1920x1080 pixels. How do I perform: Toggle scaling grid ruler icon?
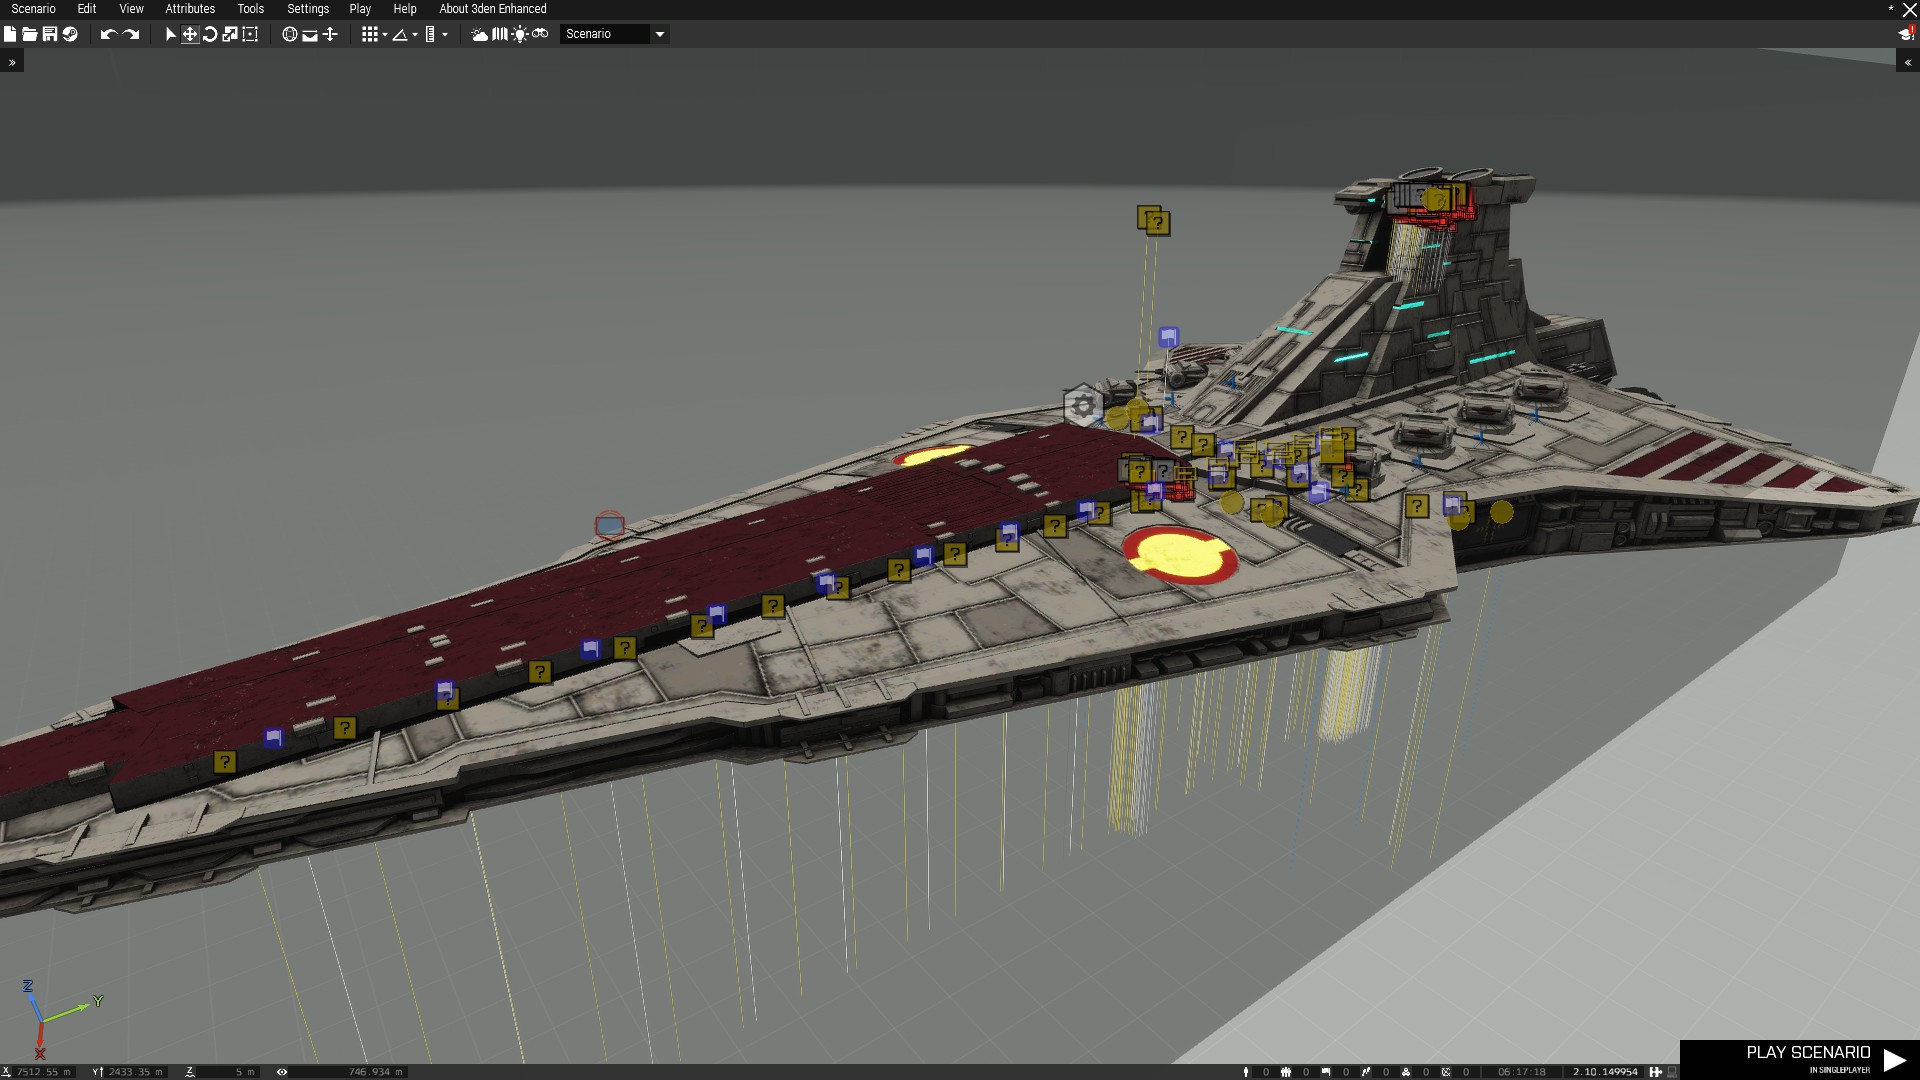point(430,34)
